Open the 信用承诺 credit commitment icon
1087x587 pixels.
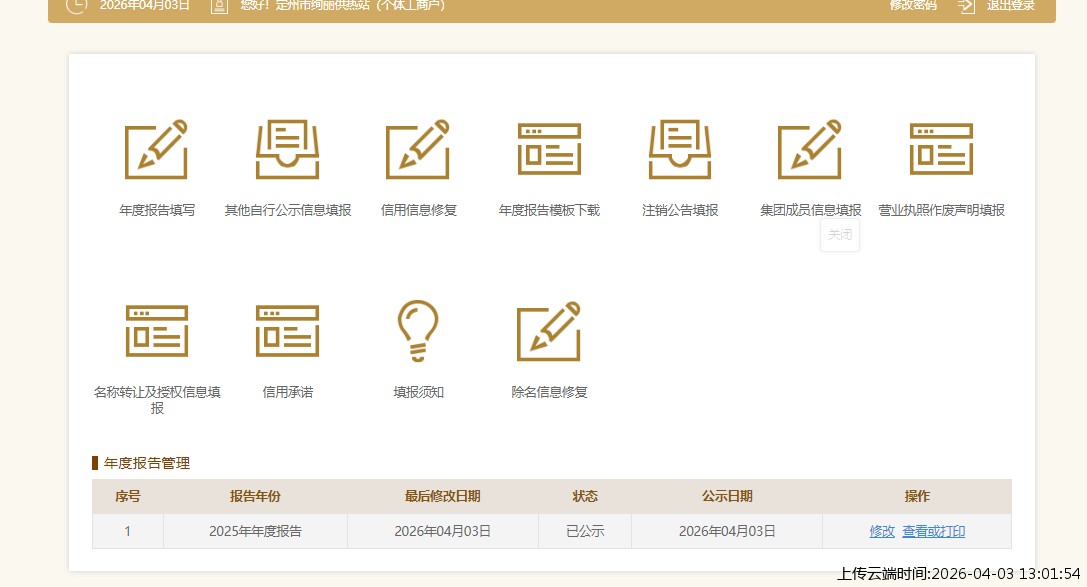point(287,330)
